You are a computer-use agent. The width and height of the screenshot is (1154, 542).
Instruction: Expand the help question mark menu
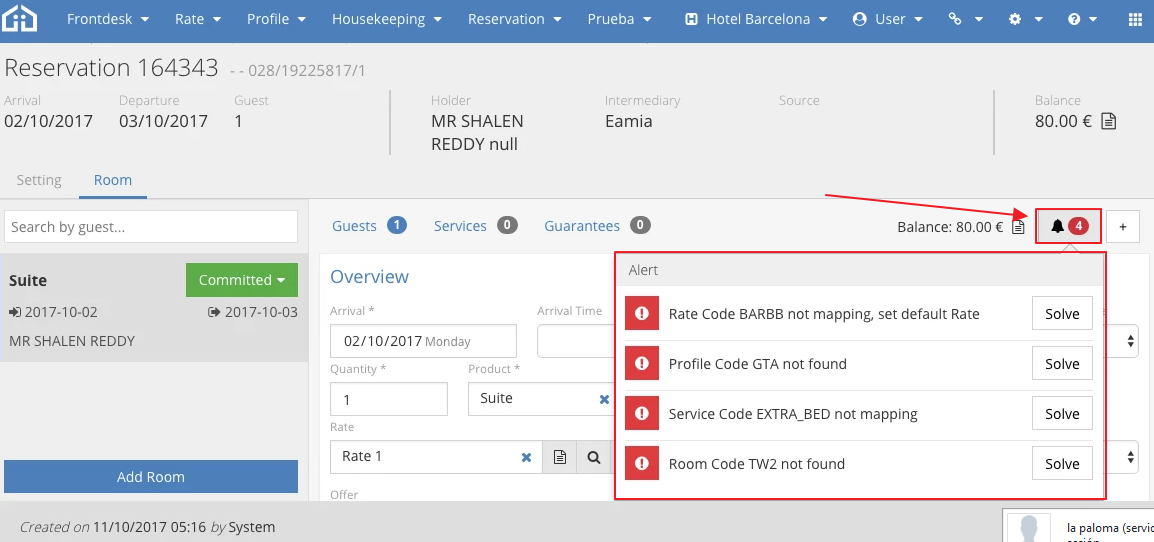pyautogui.click(x=1080, y=19)
